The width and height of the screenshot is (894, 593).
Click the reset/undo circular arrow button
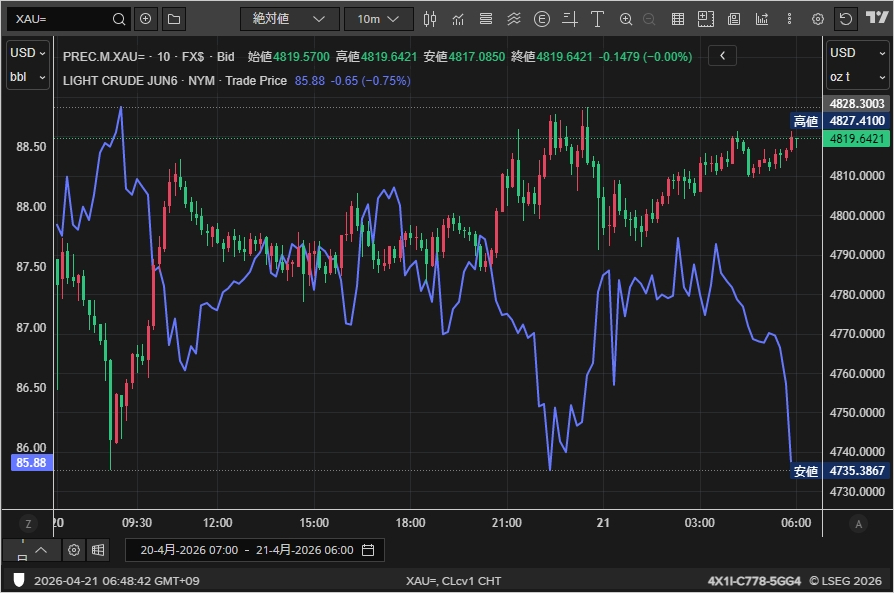[x=846, y=19]
